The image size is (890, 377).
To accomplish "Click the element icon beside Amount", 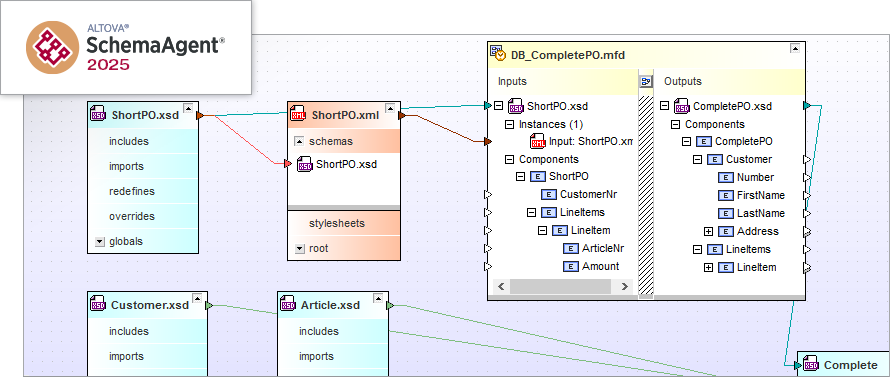I will pos(570,266).
